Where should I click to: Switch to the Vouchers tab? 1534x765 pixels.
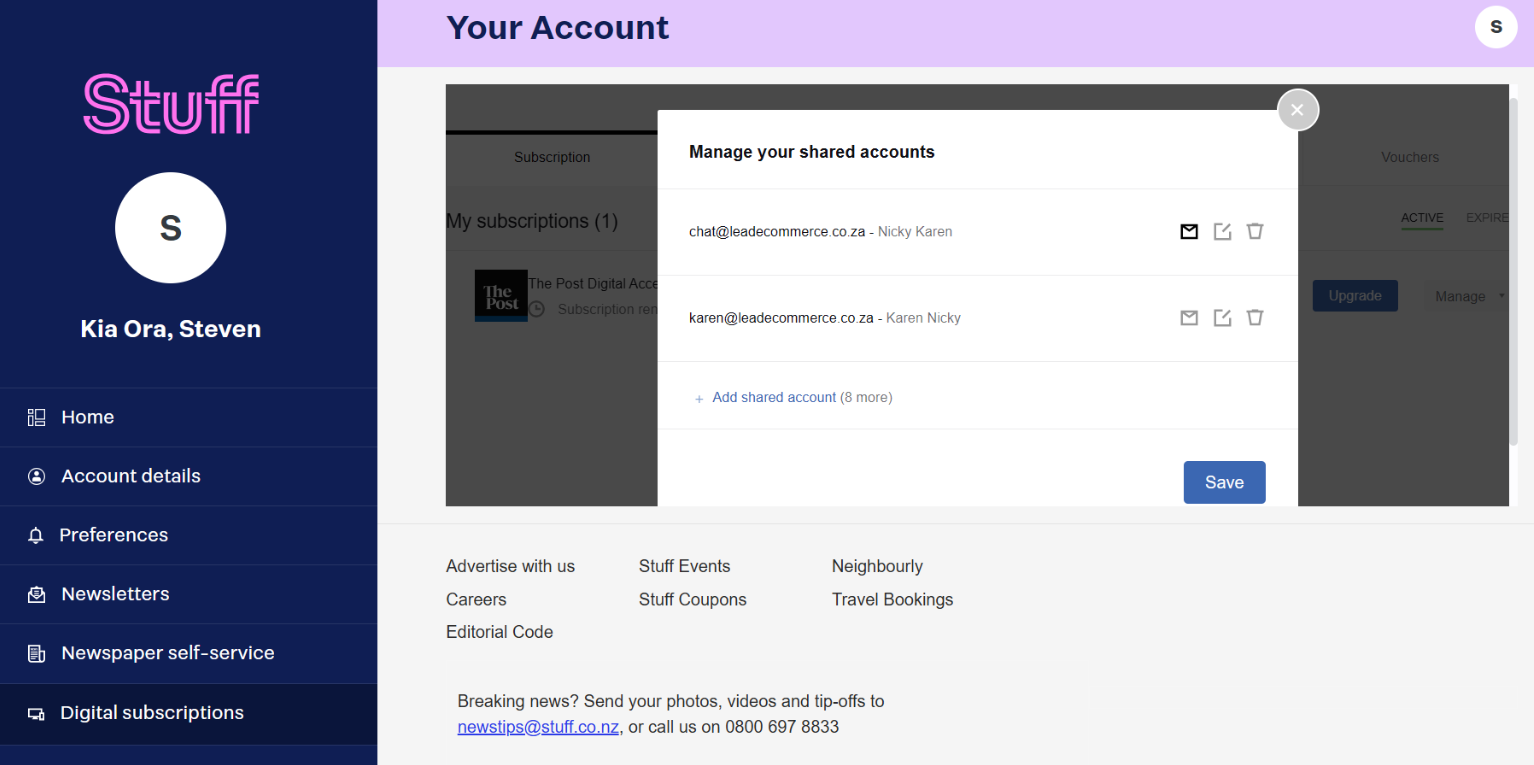(x=1410, y=157)
